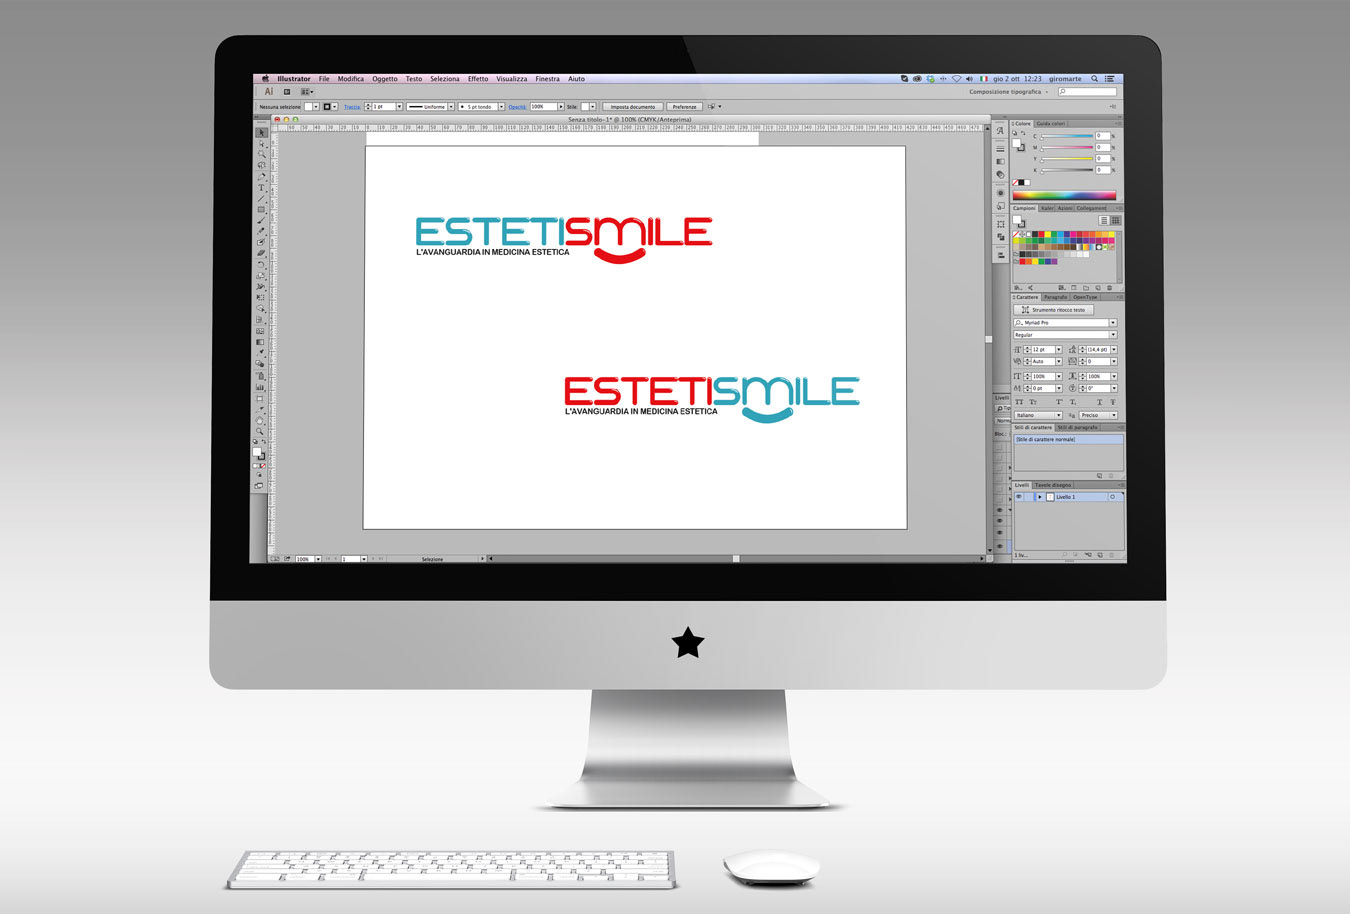Open the 12 pt font size dropdown
1350x914 pixels.
[1059, 350]
